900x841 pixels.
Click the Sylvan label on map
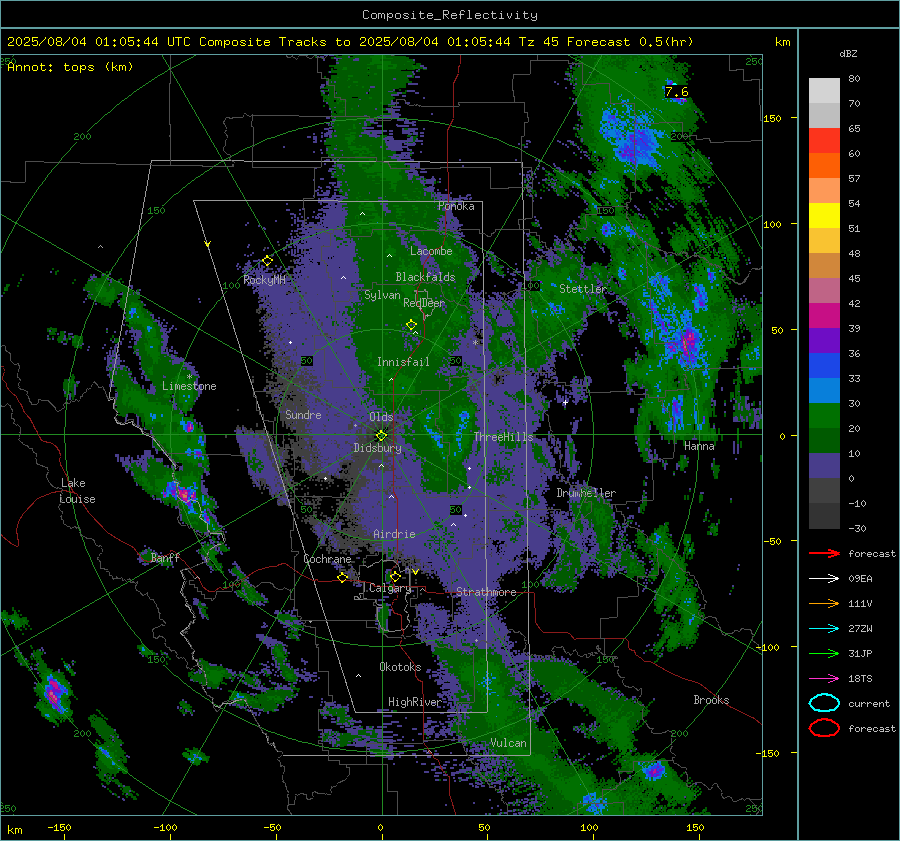coord(382,295)
